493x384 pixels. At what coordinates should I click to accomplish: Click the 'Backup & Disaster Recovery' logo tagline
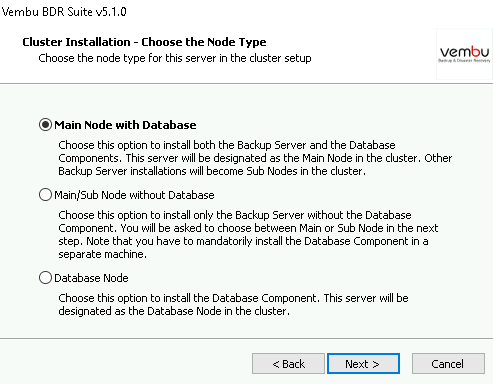pyautogui.click(x=464, y=61)
